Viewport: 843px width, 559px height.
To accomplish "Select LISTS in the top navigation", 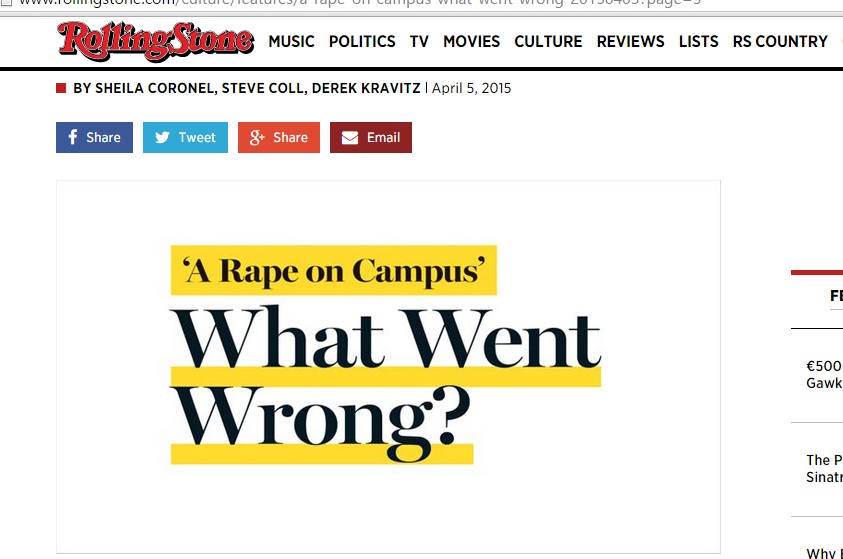I will (x=698, y=42).
